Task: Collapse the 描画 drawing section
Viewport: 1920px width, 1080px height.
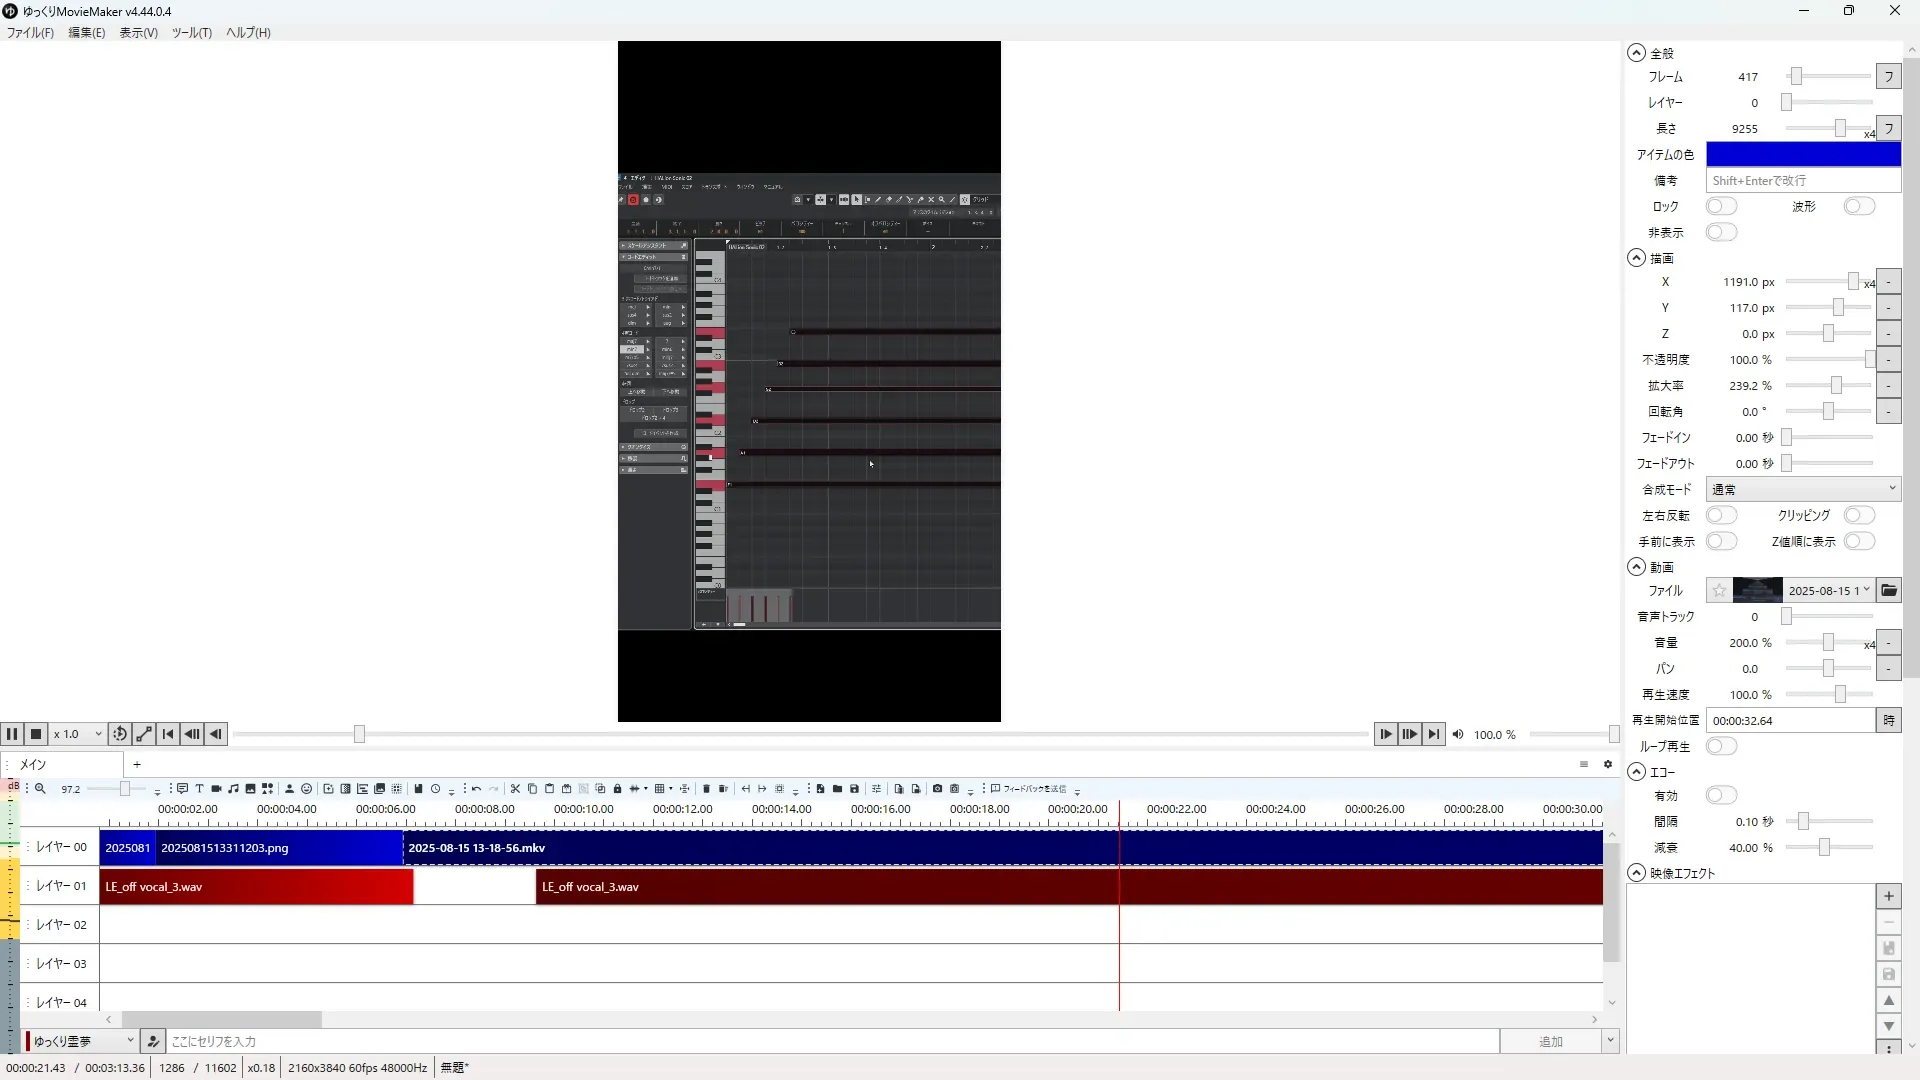Action: point(1636,258)
